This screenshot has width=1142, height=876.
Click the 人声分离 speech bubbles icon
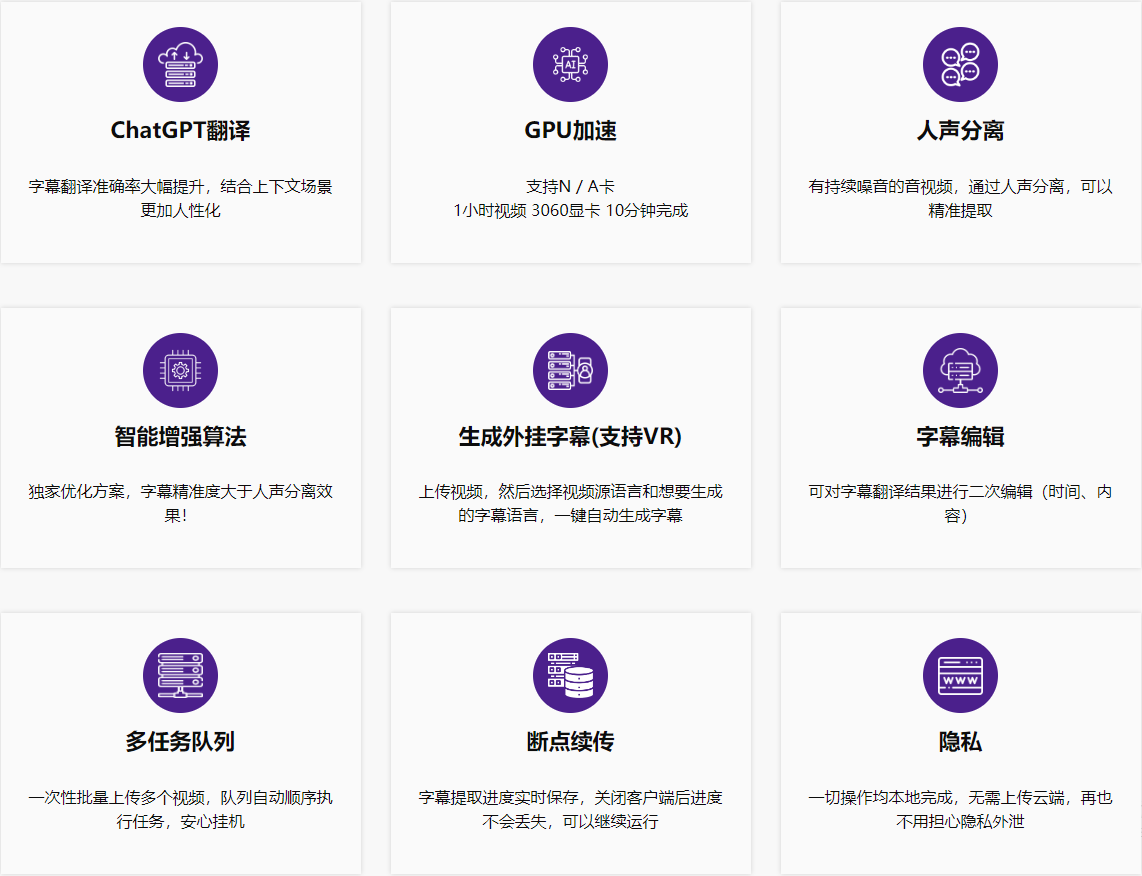[960, 64]
